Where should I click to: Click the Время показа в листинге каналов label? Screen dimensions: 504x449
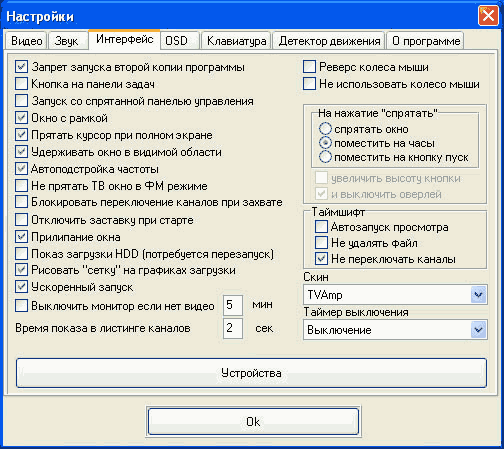click(103, 328)
